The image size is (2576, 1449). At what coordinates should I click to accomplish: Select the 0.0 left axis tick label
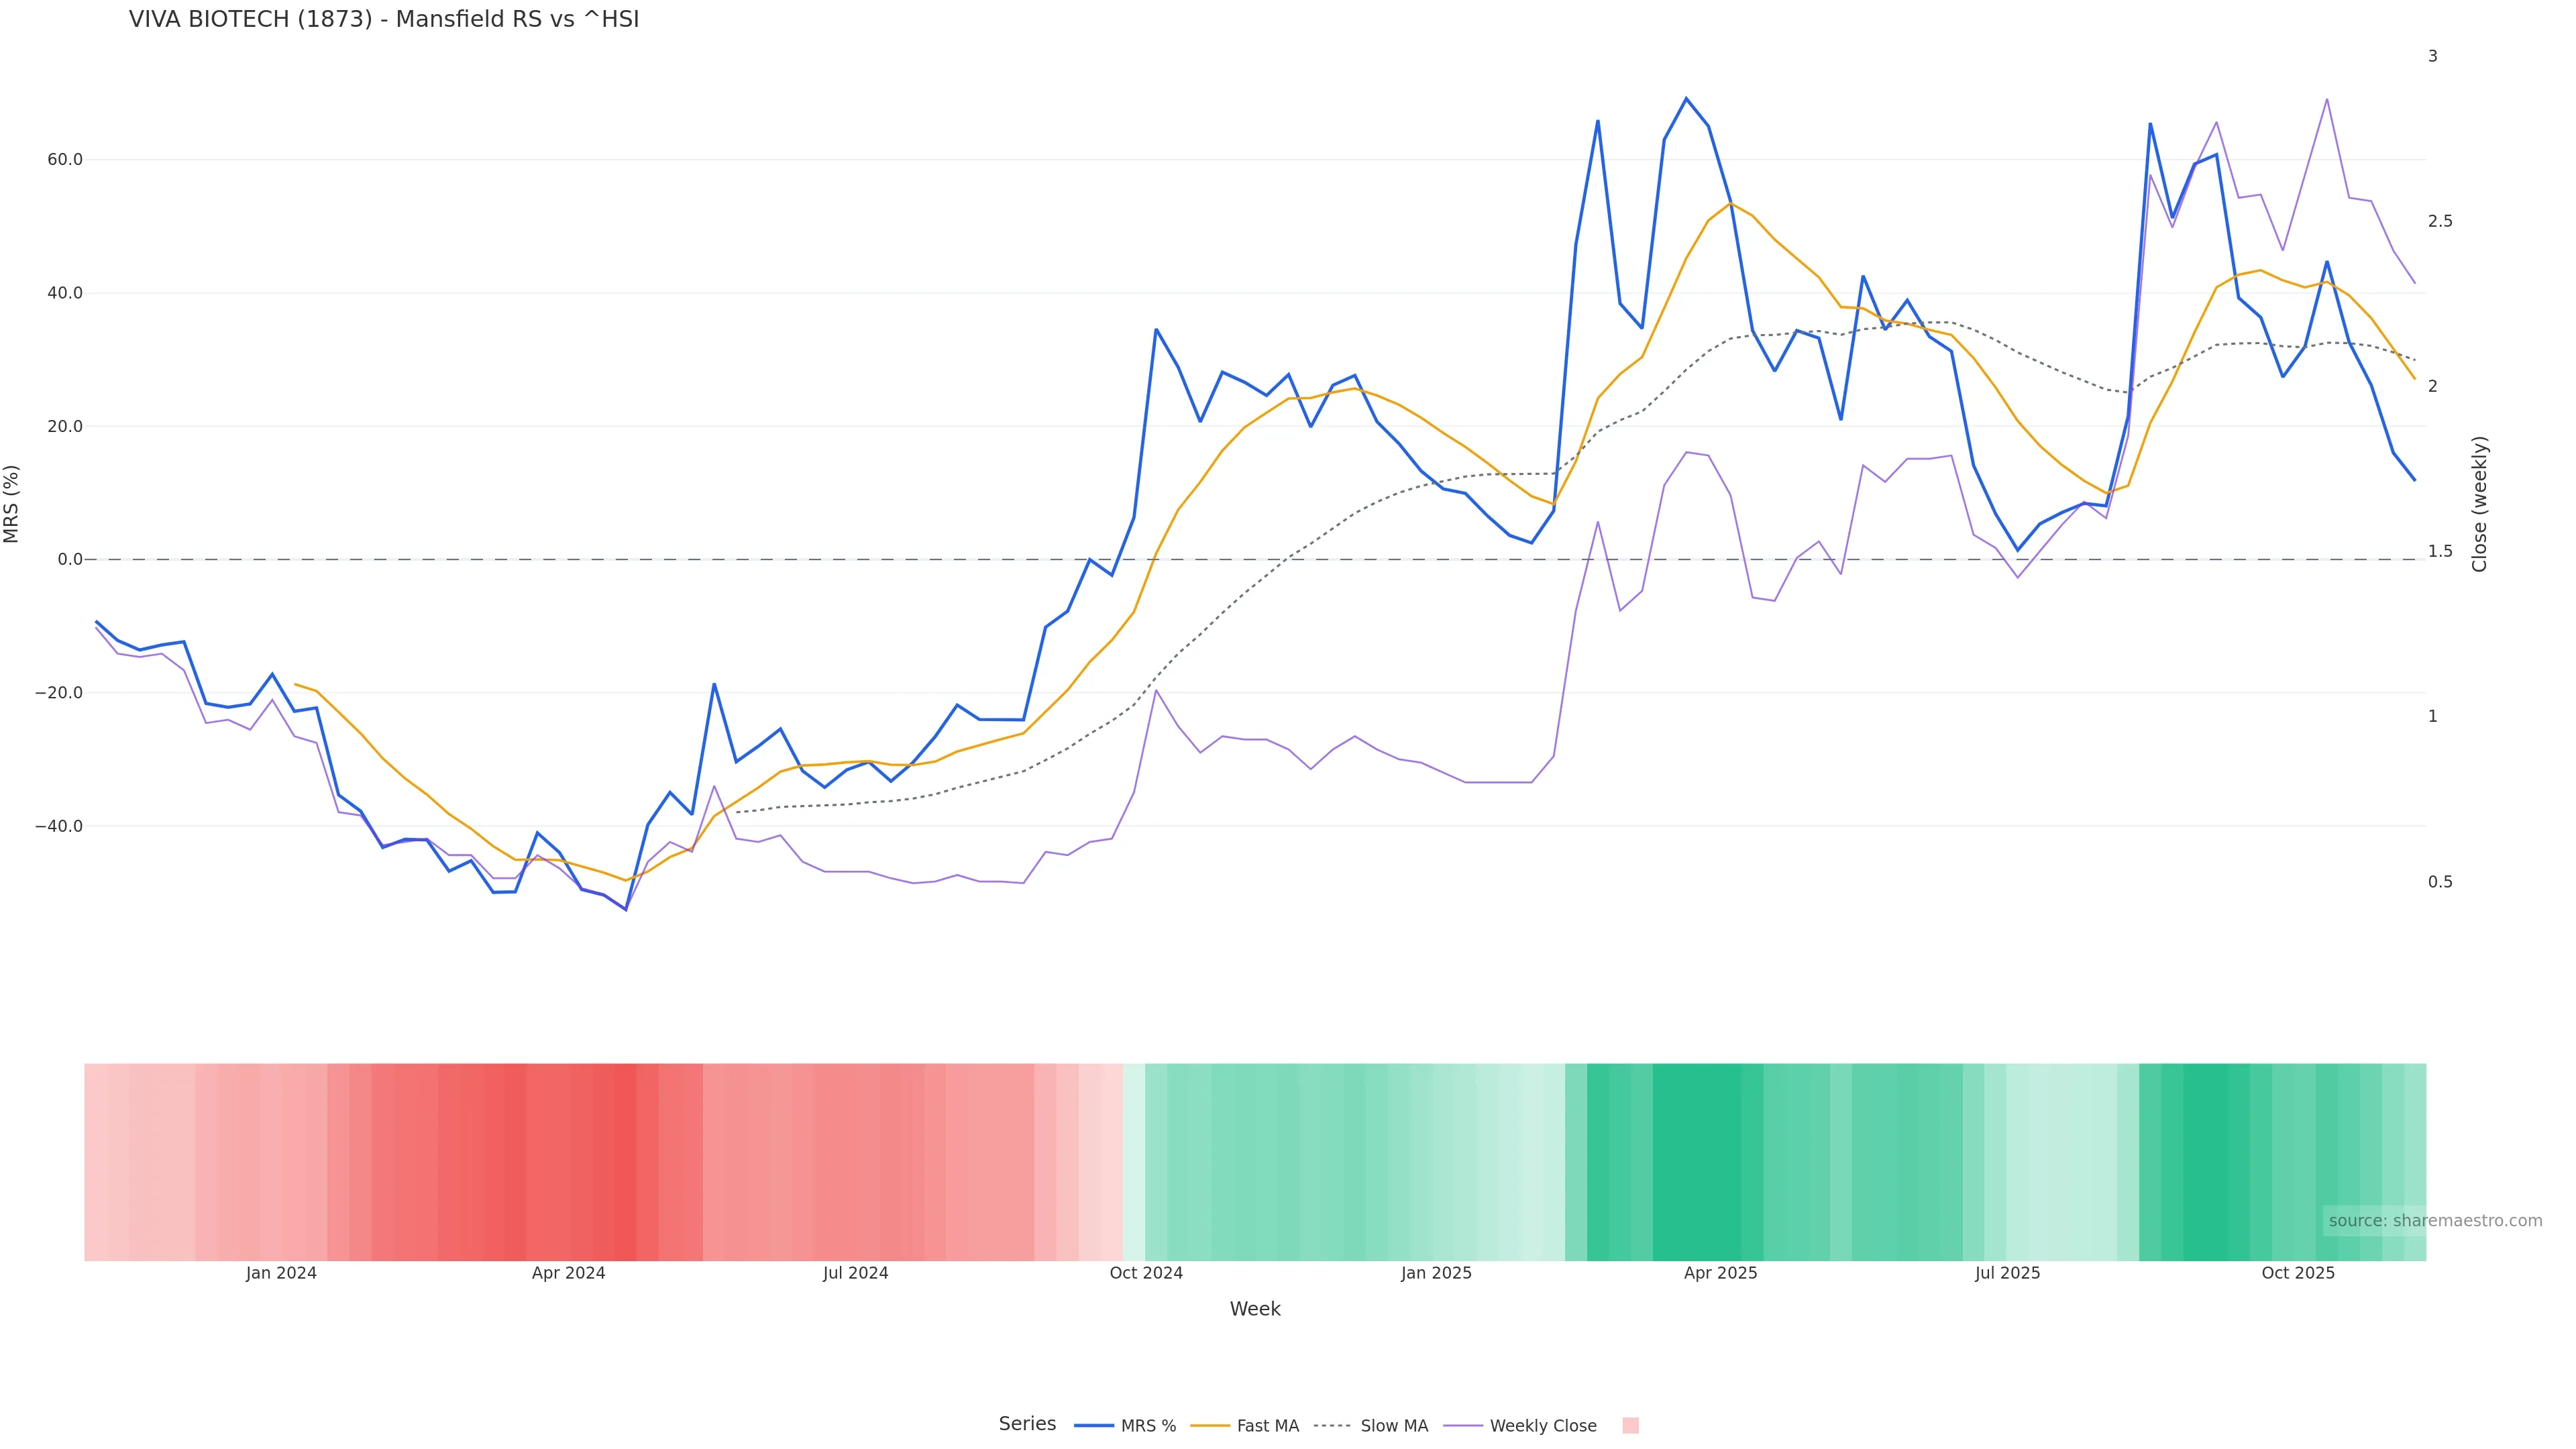pos(70,560)
